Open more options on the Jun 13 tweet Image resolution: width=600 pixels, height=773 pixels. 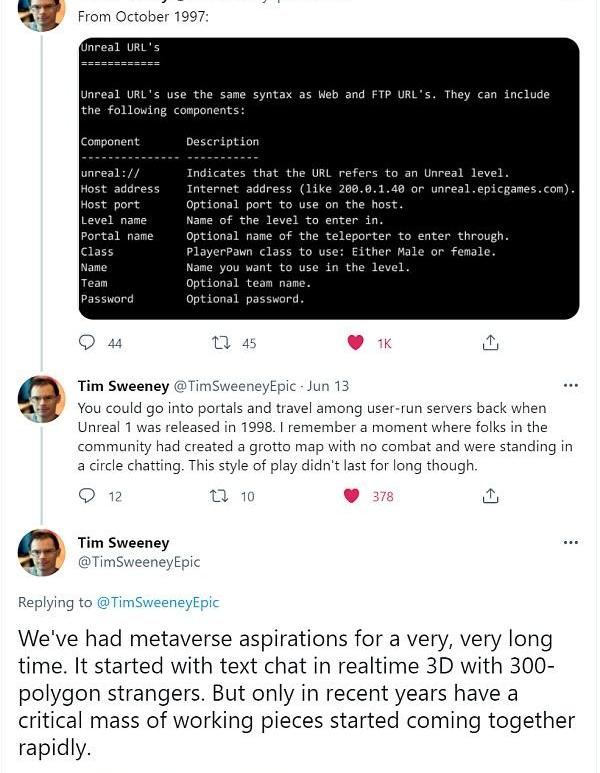pyautogui.click(x=571, y=385)
